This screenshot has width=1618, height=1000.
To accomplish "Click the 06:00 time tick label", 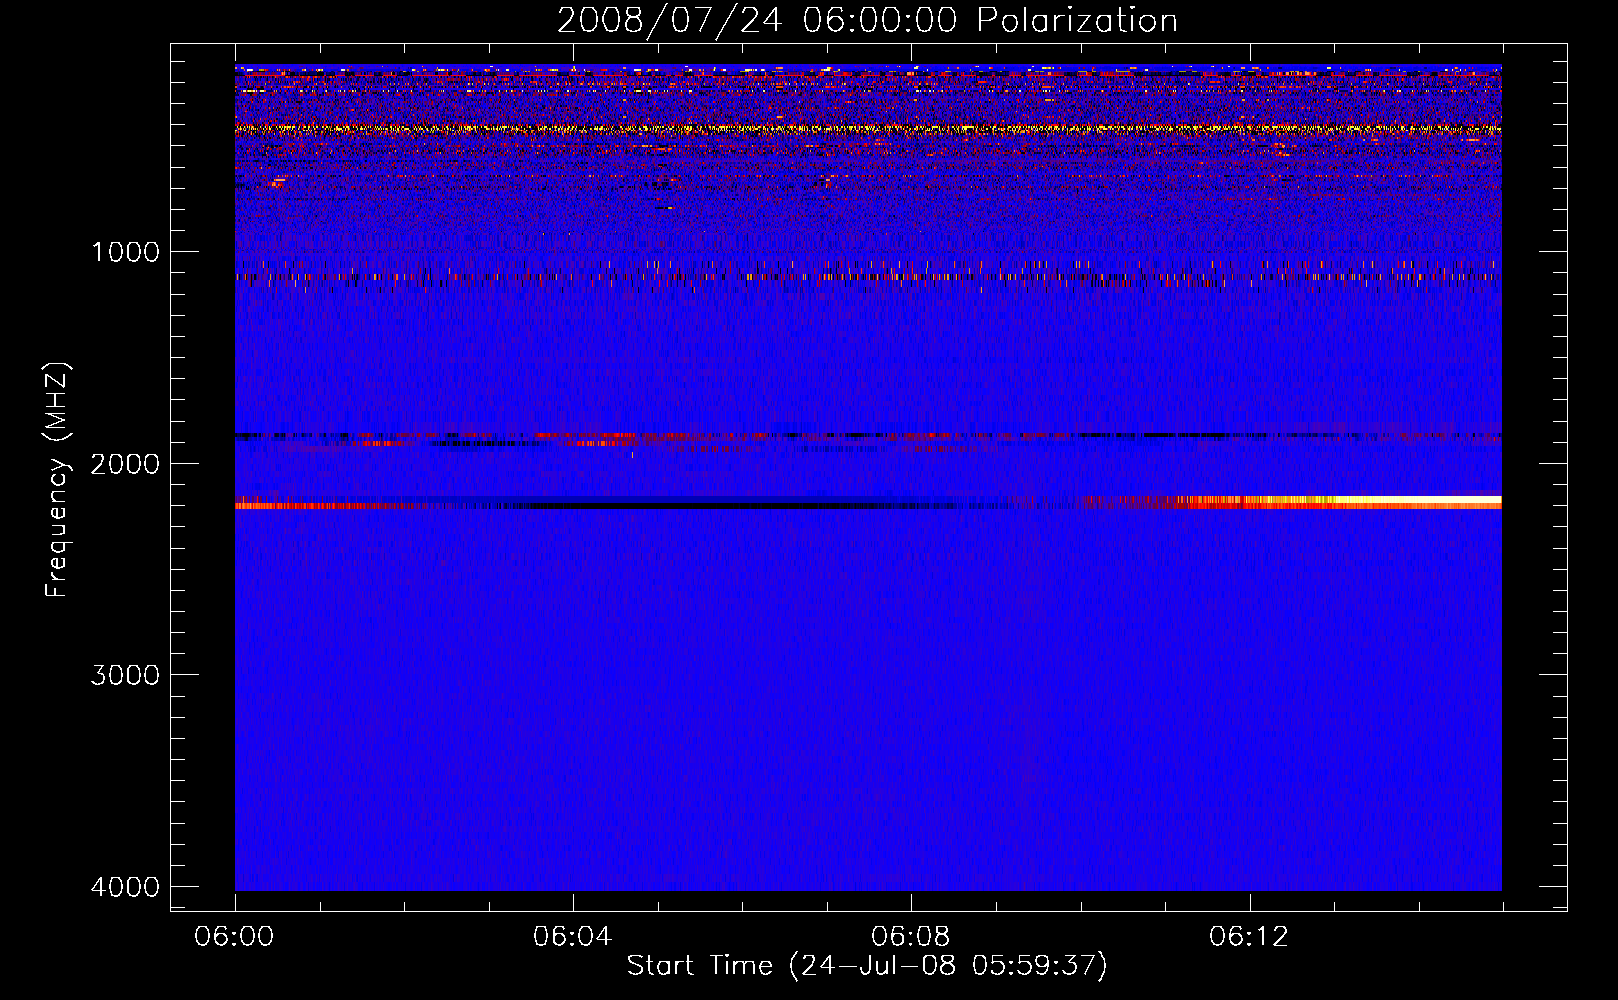I will (235, 937).
